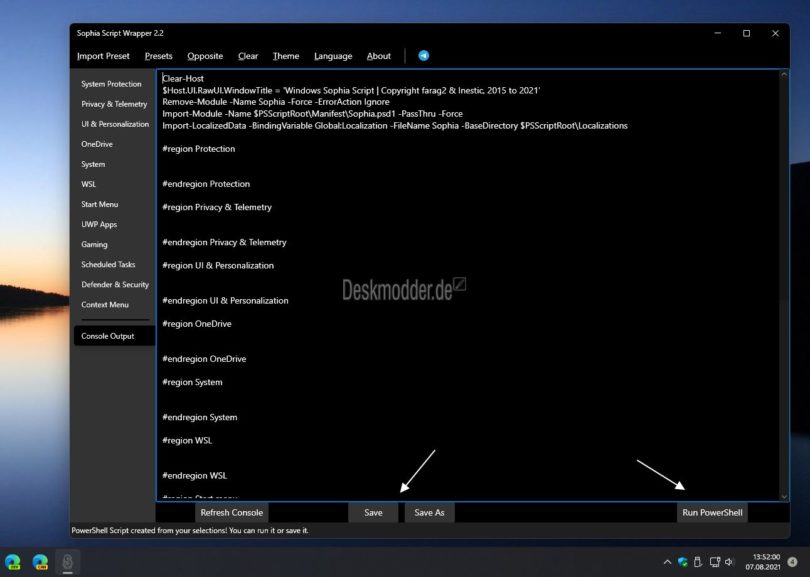810x577 pixels.
Task: Click the vertical scrollbar of the console output
Action: pyautogui.click(x=784, y=280)
